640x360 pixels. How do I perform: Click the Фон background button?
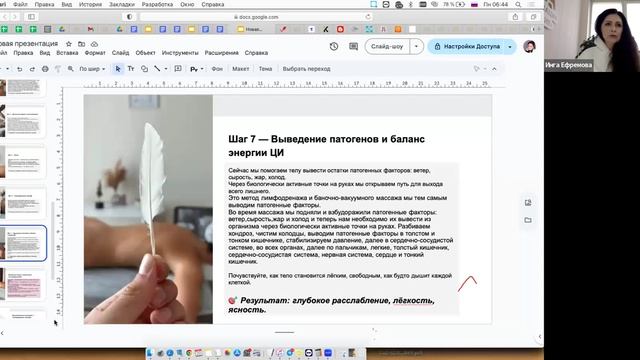pyautogui.click(x=217, y=69)
